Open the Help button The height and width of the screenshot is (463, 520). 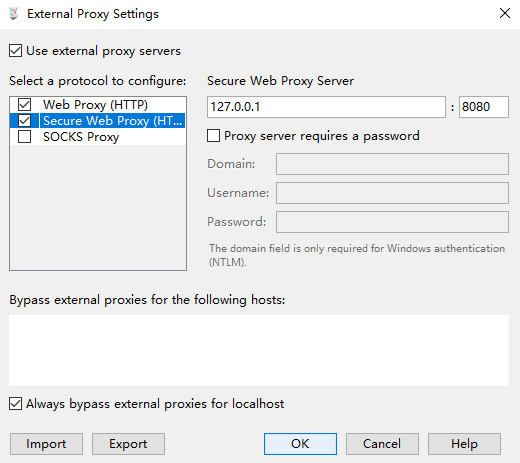click(x=464, y=444)
